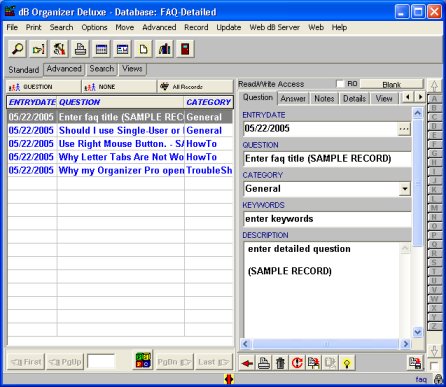Click the copy record icon in bottom toolbar
Viewport: 446px width, 387px height.
[x=314, y=363]
